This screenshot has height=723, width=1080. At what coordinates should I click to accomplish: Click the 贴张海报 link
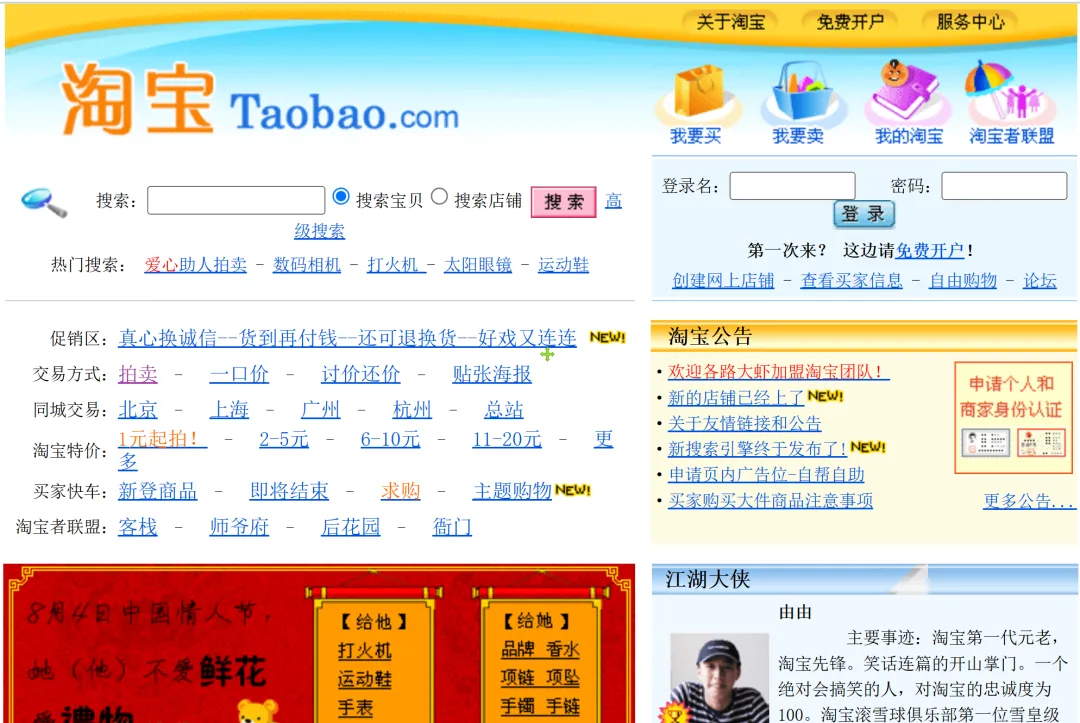[x=492, y=374]
